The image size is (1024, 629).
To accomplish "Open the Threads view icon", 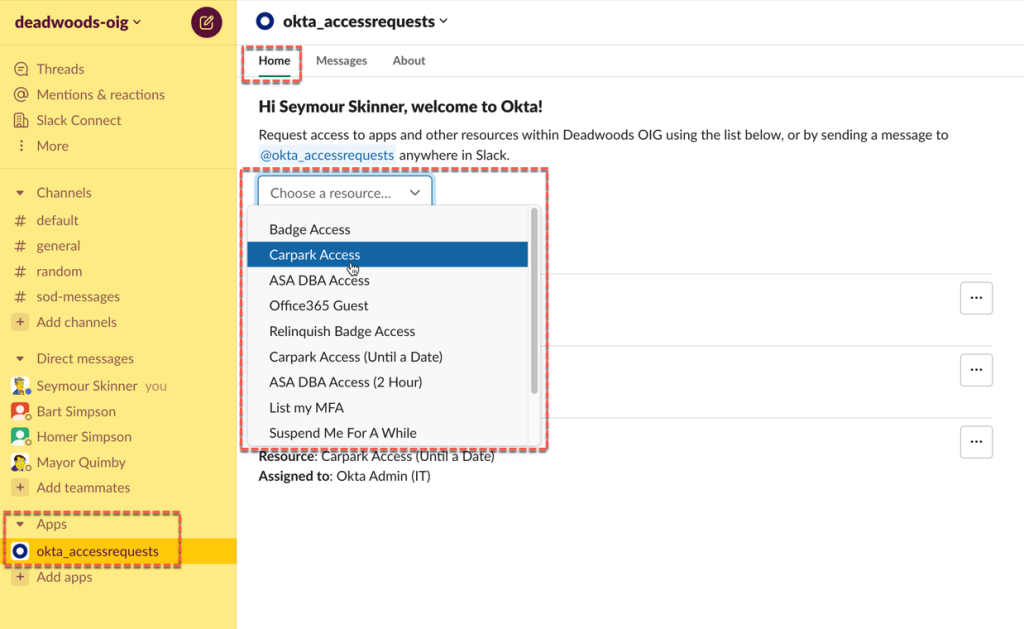I will 21,69.
